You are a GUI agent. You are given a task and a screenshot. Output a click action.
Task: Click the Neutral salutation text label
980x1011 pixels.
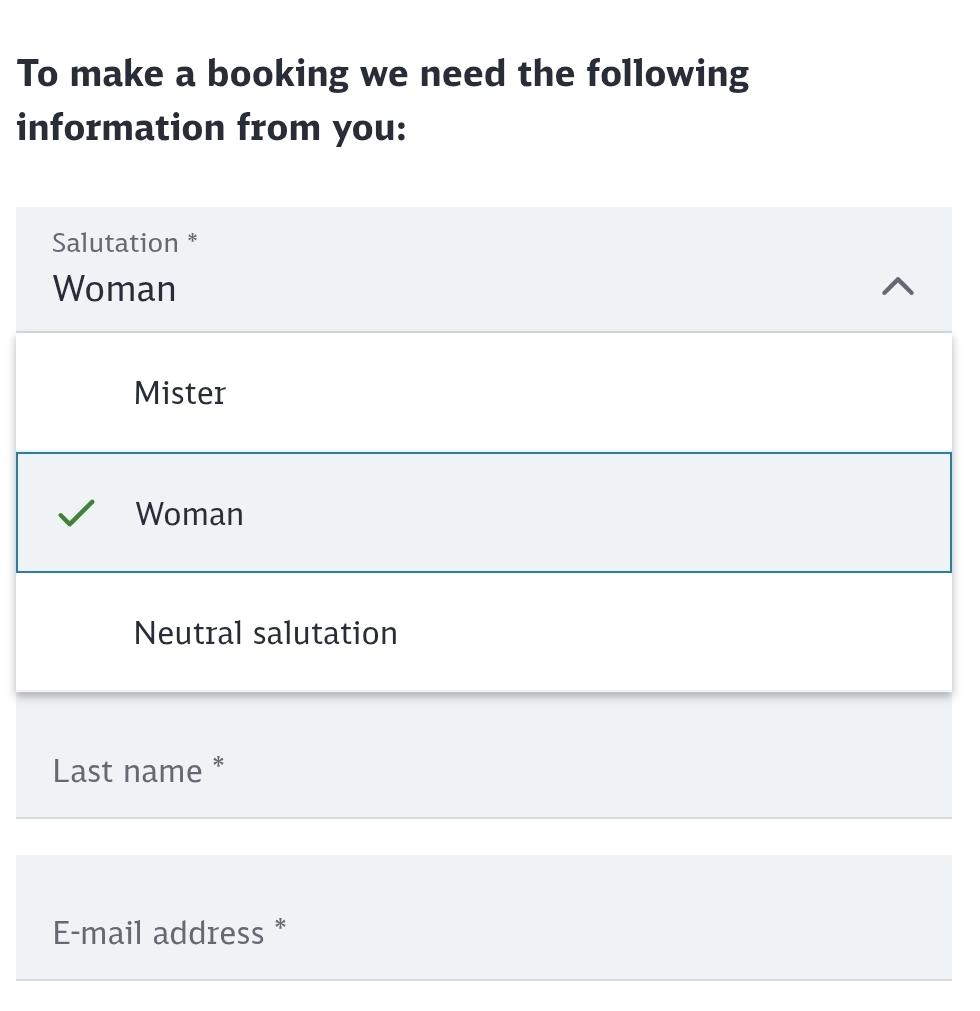(x=266, y=633)
